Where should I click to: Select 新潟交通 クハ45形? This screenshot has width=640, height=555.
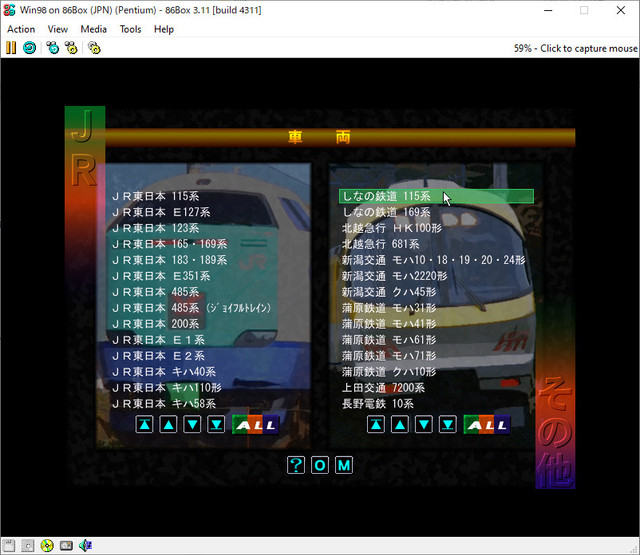[389, 292]
